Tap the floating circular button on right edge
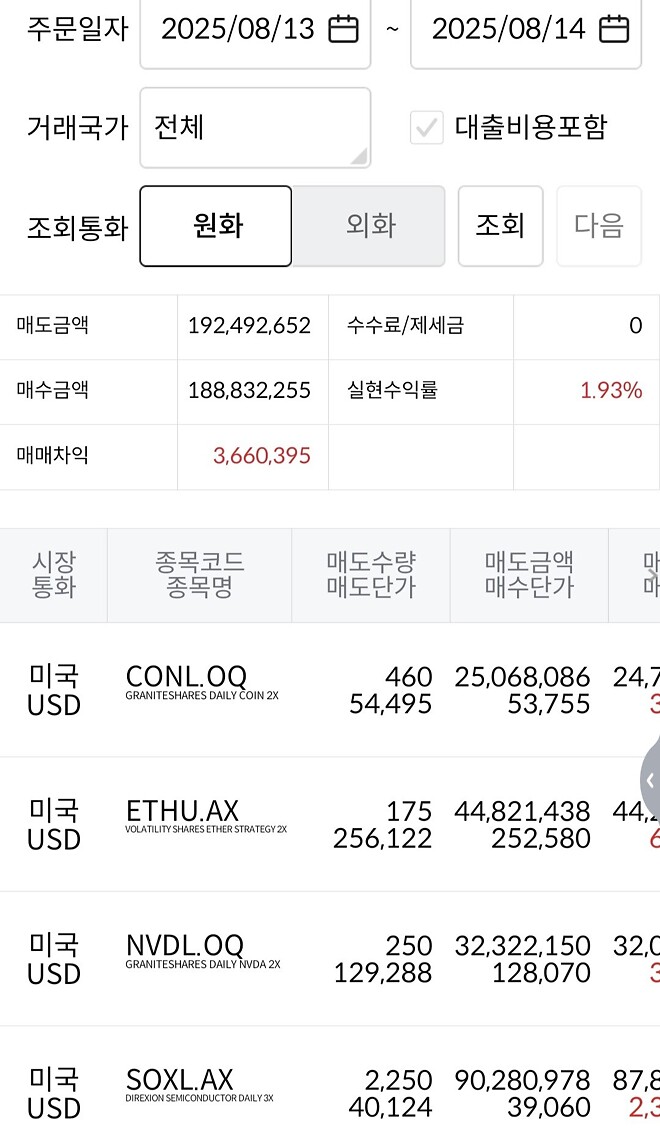This screenshot has width=660, height=1134. point(652,782)
